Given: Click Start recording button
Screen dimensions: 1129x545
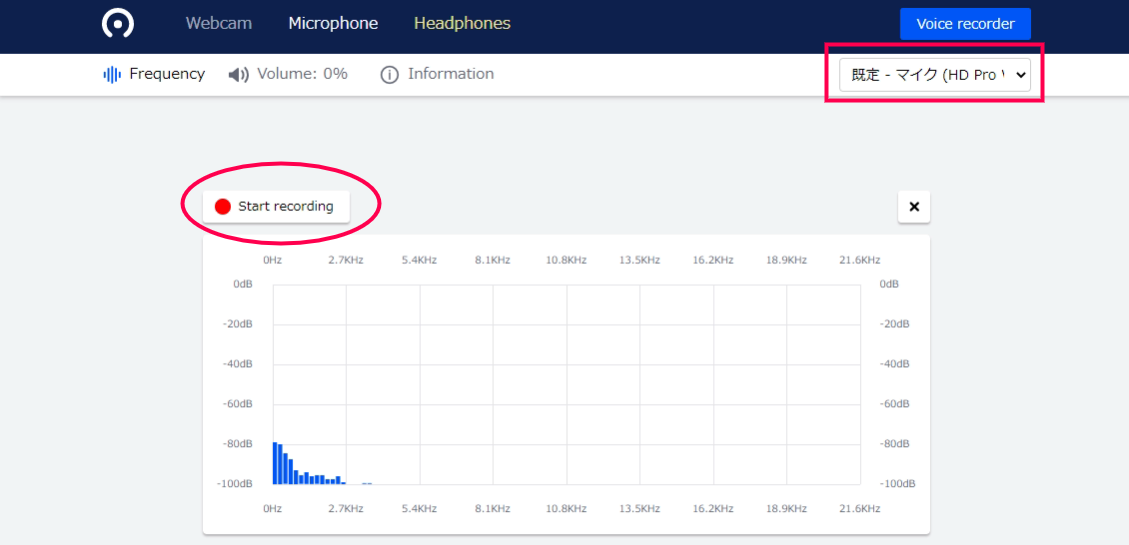Looking at the screenshot, I should point(276,207).
